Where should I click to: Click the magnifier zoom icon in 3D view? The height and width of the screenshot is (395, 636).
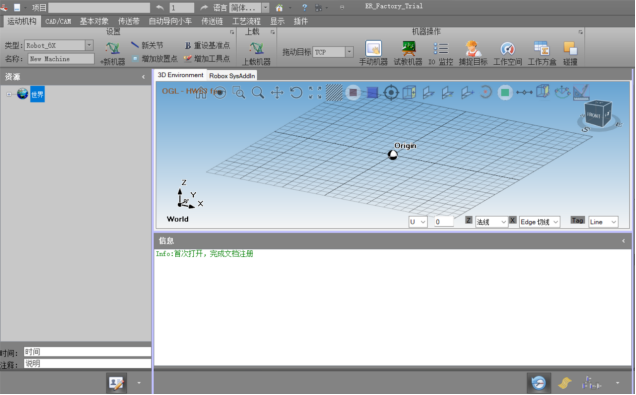coord(258,92)
